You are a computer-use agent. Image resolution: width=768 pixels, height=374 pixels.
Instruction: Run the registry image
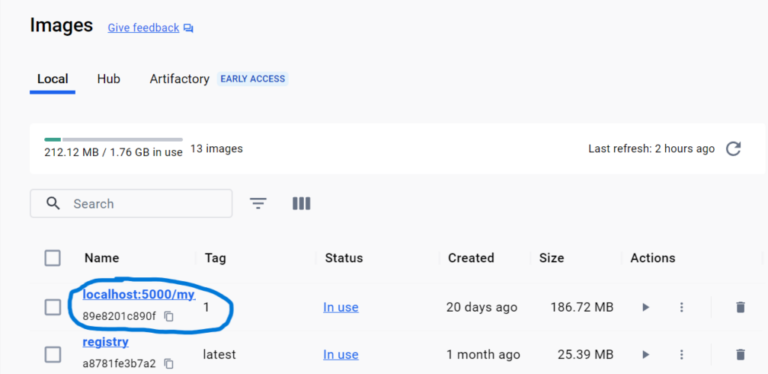tap(646, 354)
